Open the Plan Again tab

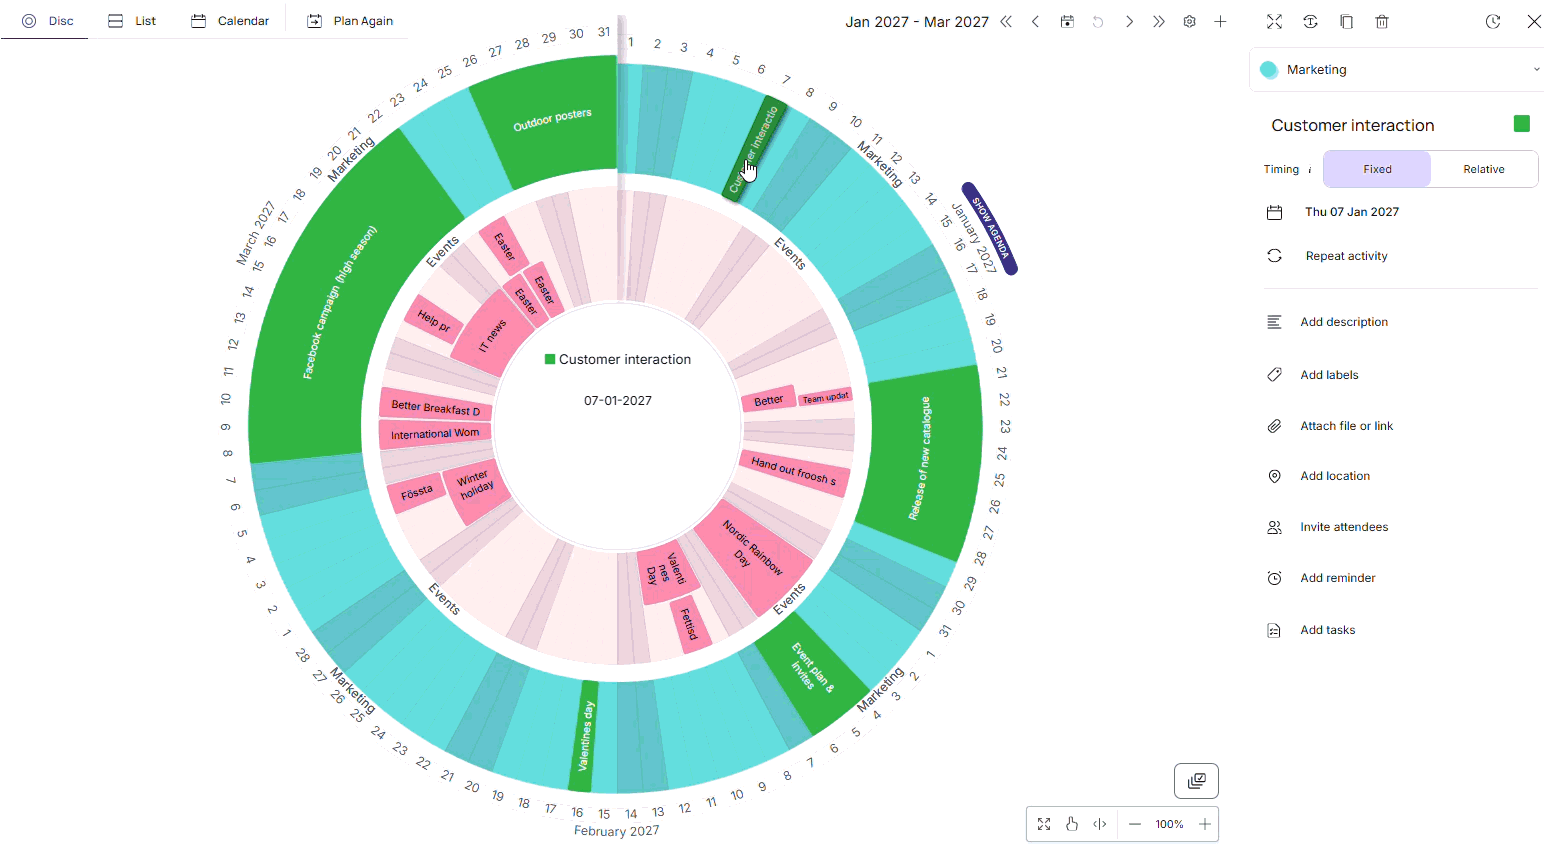pyautogui.click(x=350, y=21)
